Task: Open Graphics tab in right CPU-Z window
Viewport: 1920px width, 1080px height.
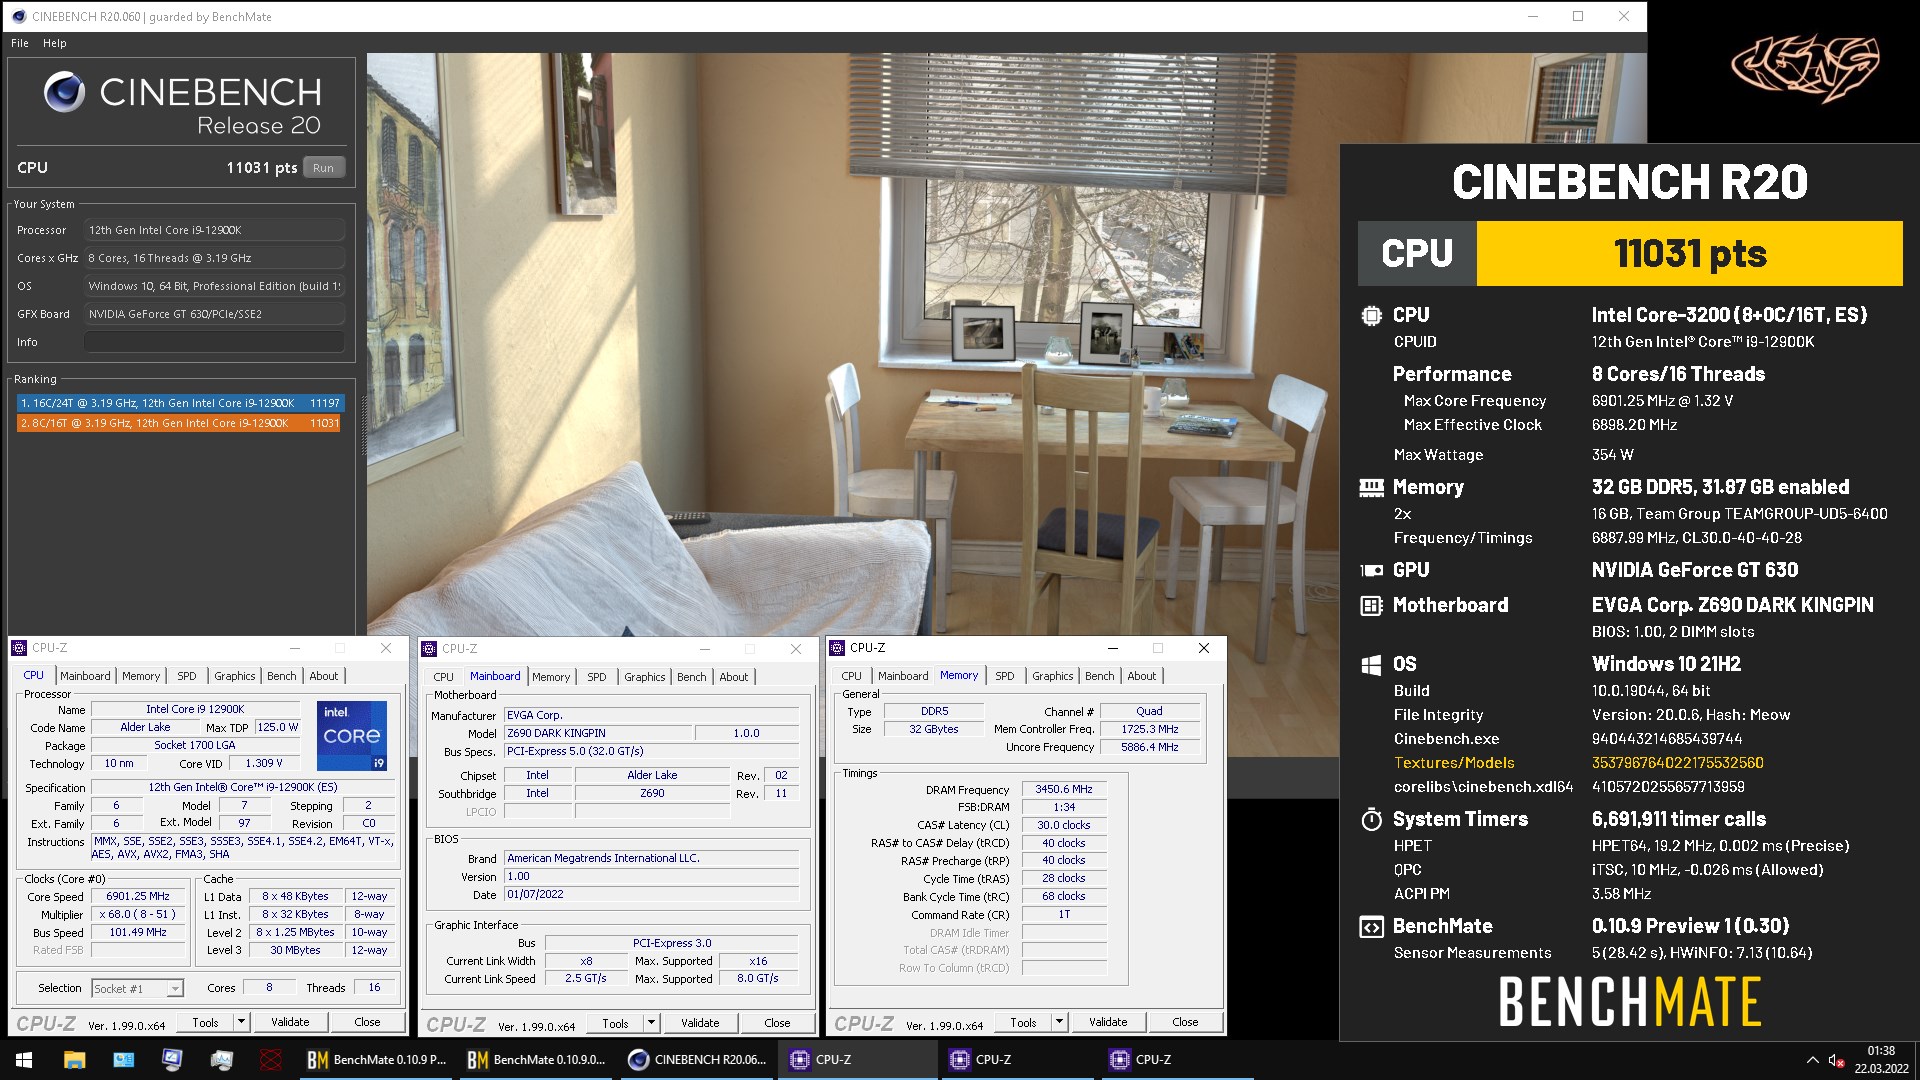Action: pos(1053,676)
